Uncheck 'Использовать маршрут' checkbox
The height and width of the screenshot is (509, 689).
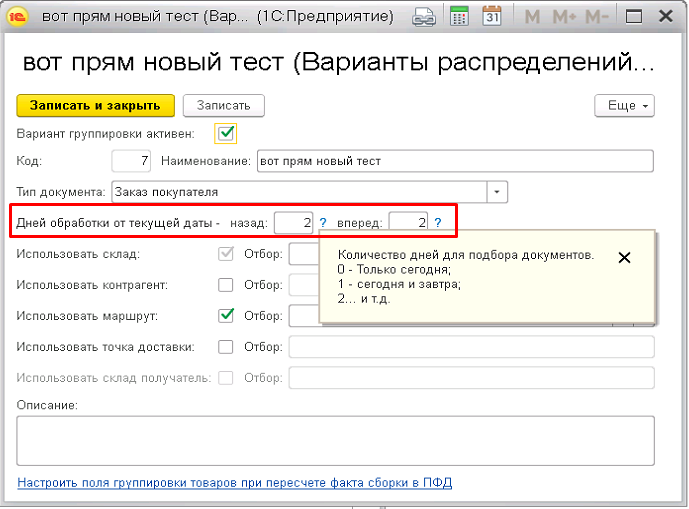pyautogui.click(x=226, y=316)
